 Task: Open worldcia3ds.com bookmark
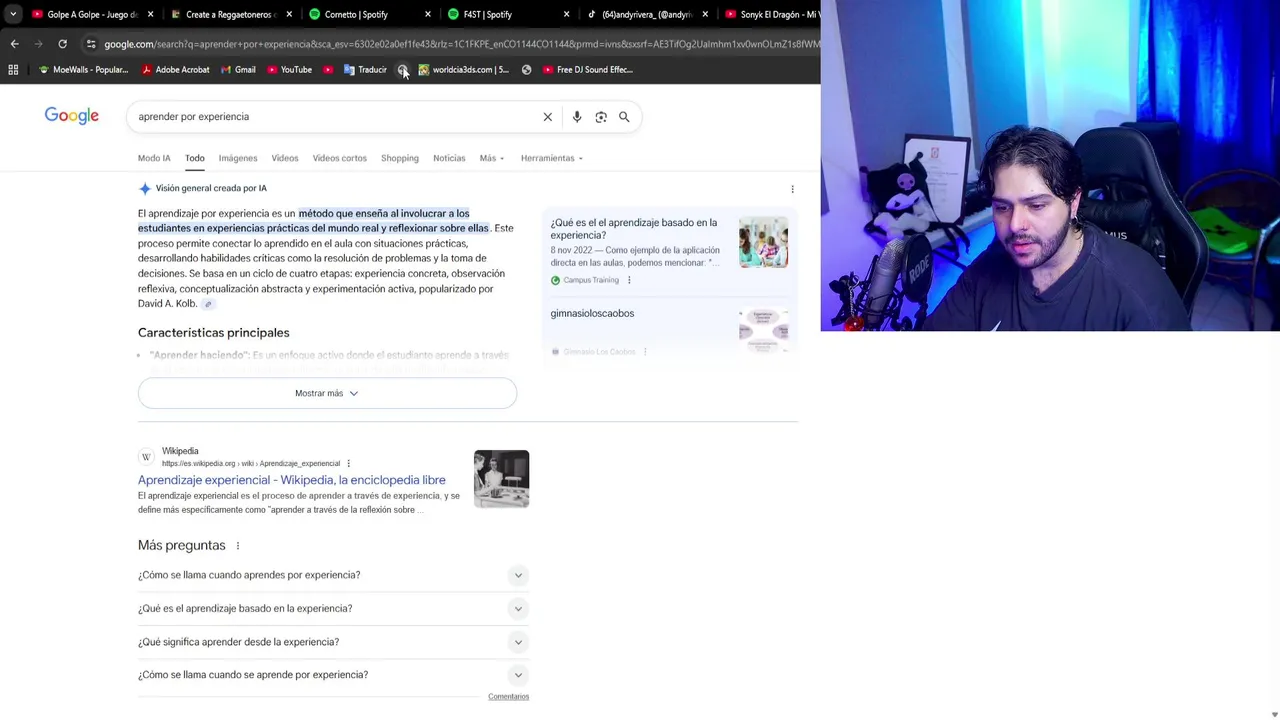tap(463, 70)
